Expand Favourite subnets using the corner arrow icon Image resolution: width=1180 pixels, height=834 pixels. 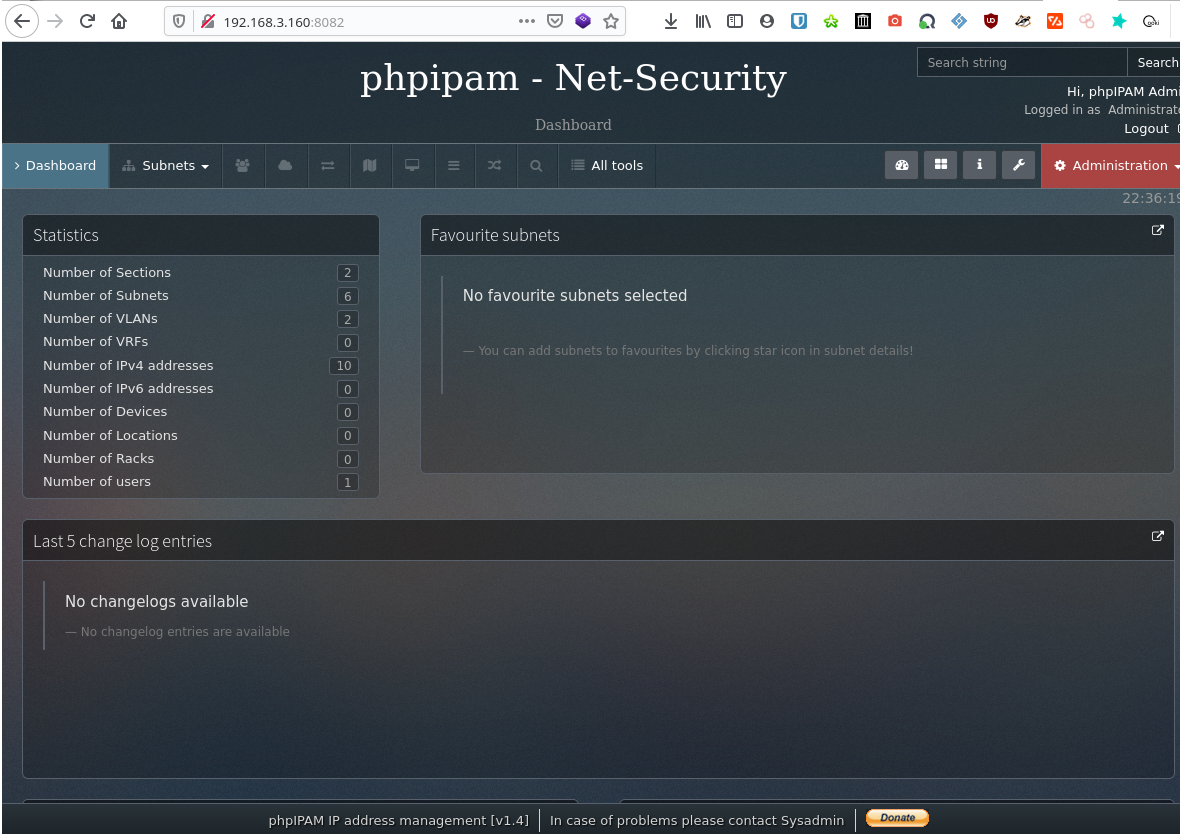pyautogui.click(x=1157, y=230)
